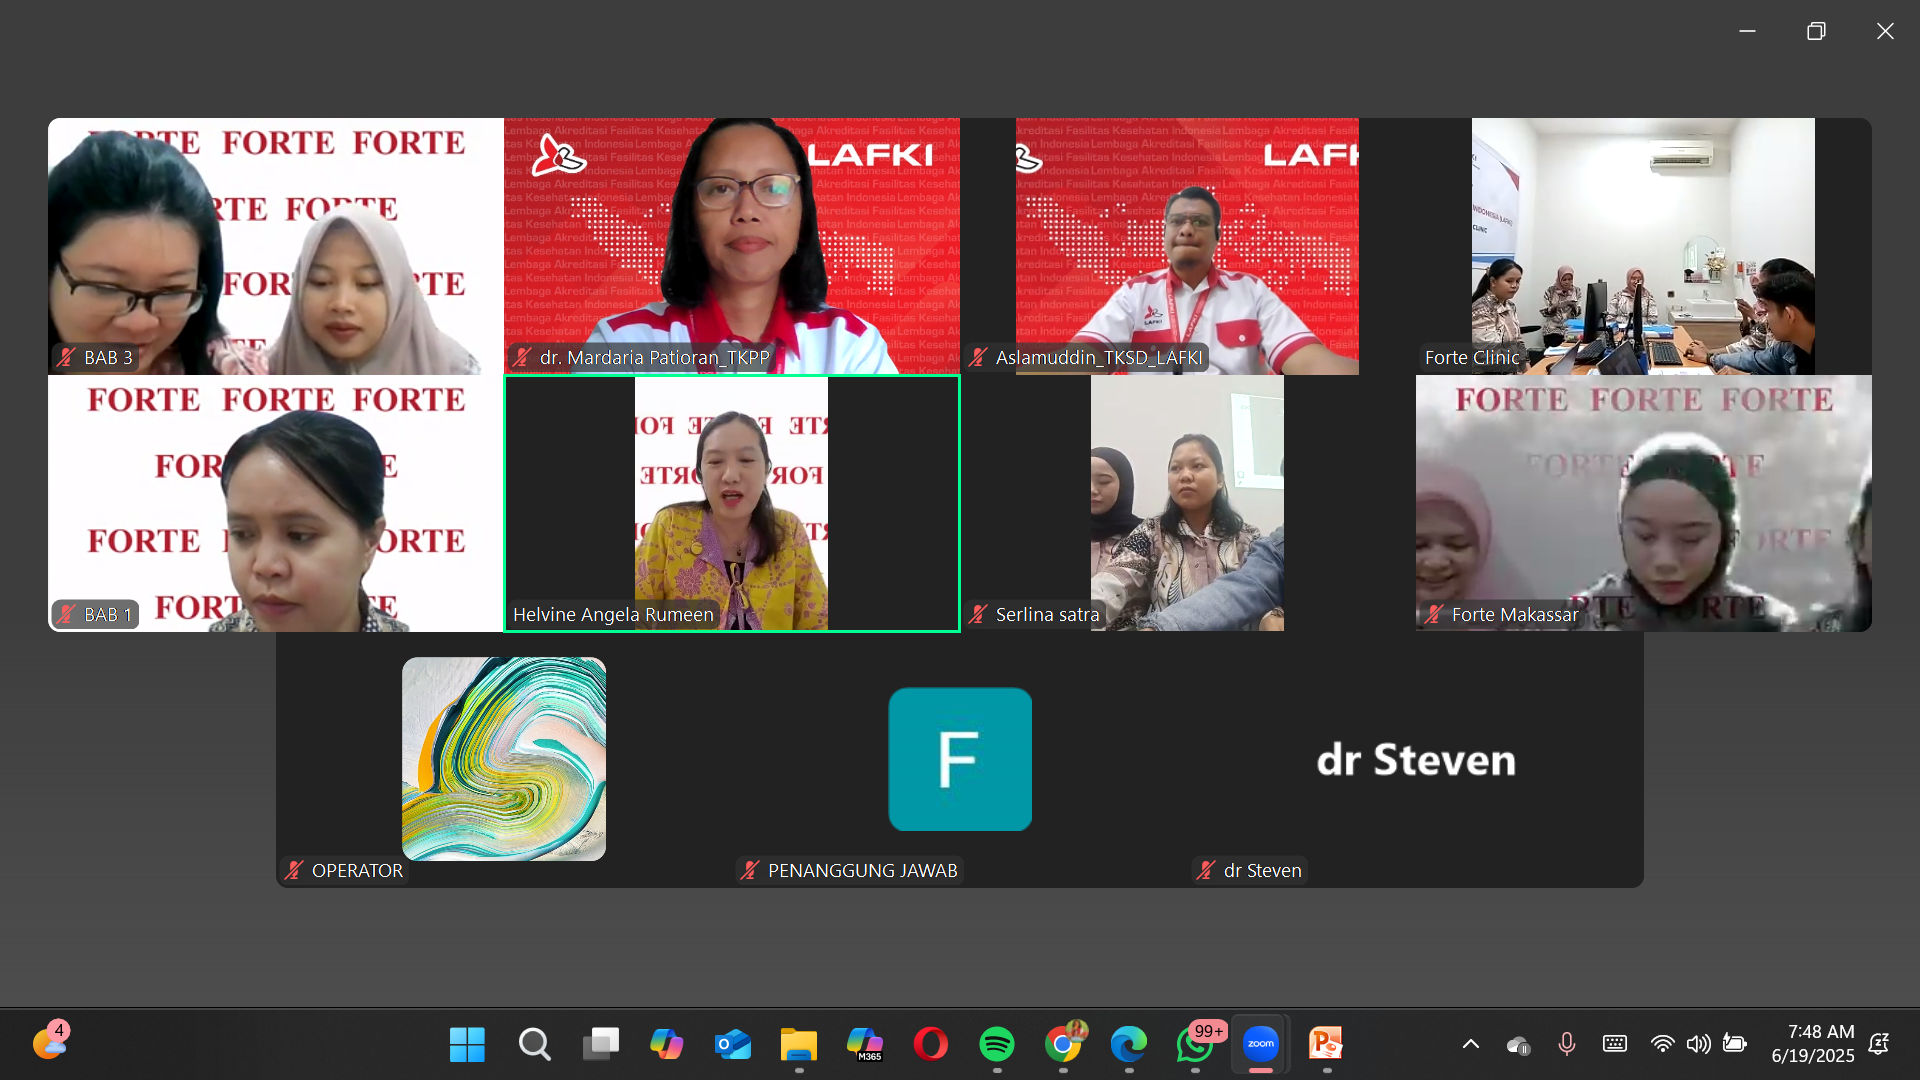Screen dimensions: 1920x1080
Task: Click the Aslamuddin_TKSD_LAFKI name label
Action: coord(1098,358)
